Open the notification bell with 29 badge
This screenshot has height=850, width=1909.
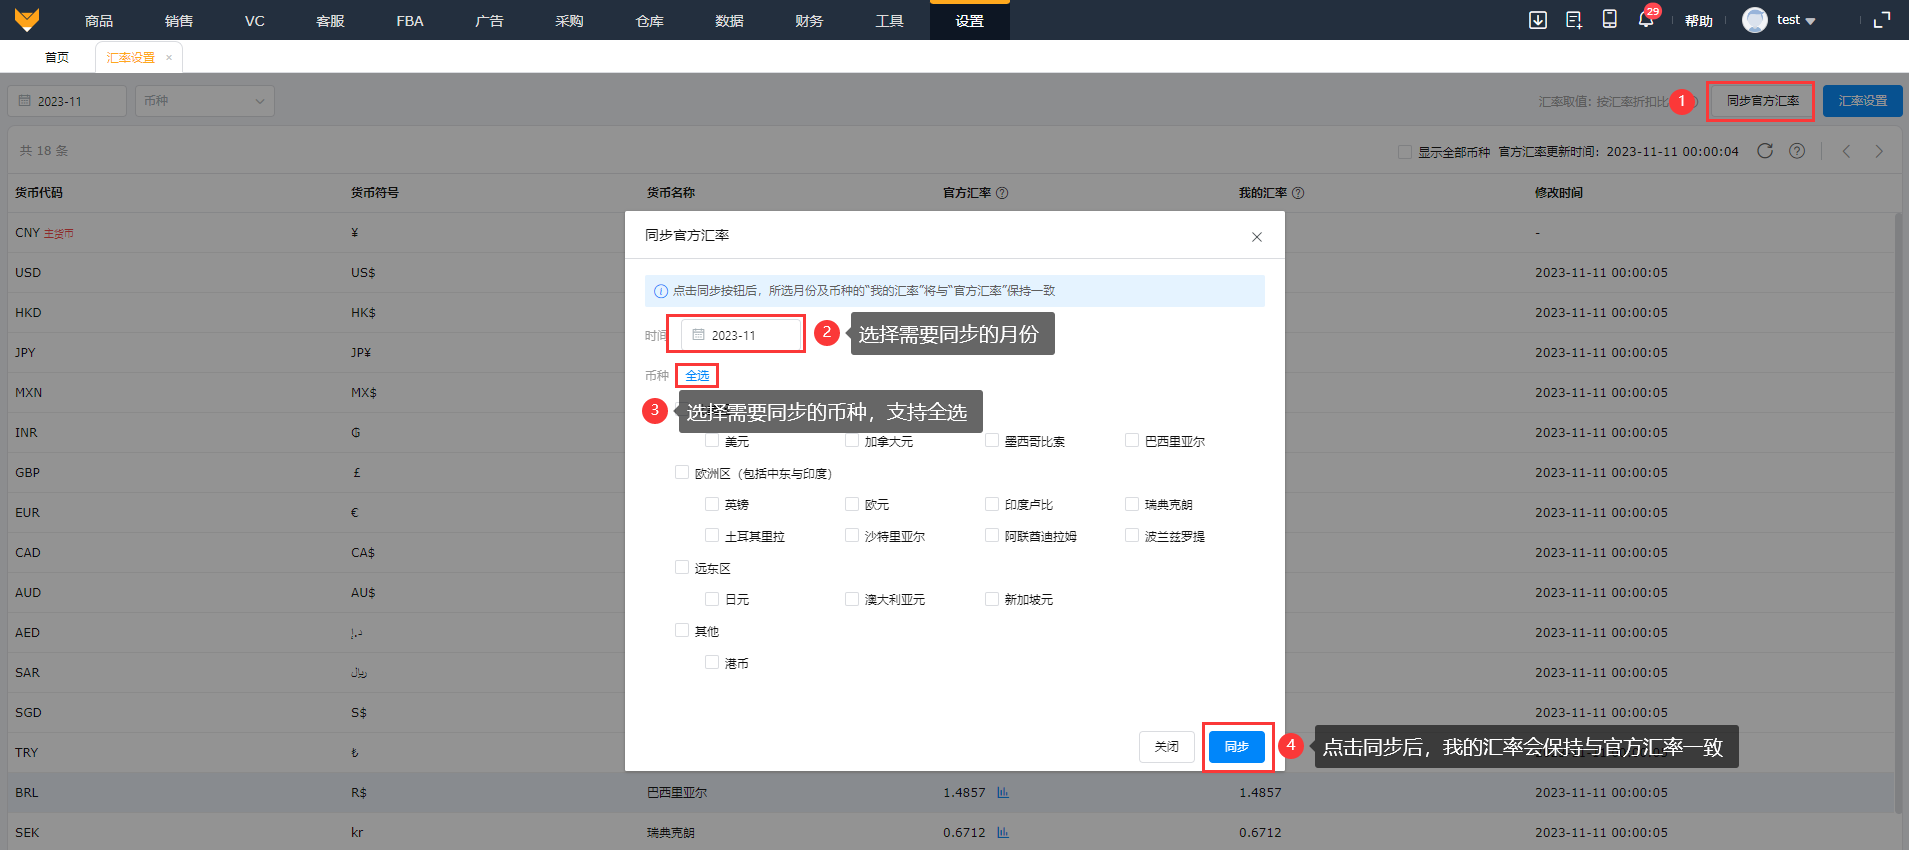1645,20
